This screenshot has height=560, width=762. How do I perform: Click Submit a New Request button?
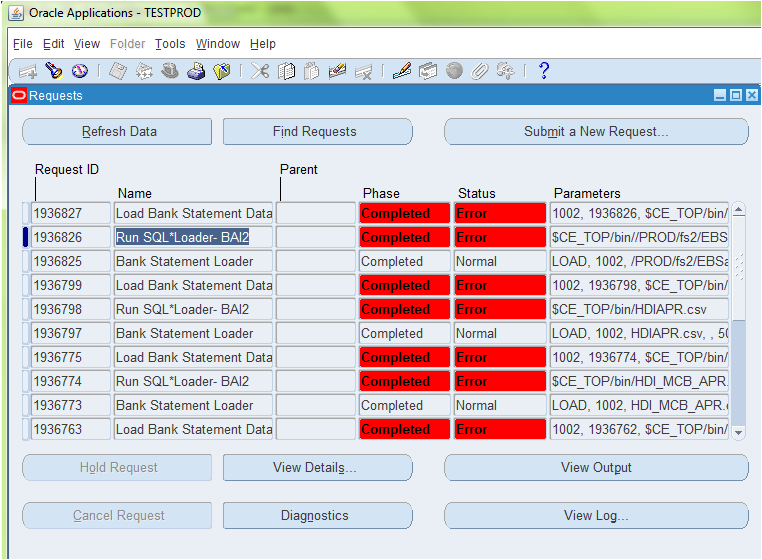(596, 132)
